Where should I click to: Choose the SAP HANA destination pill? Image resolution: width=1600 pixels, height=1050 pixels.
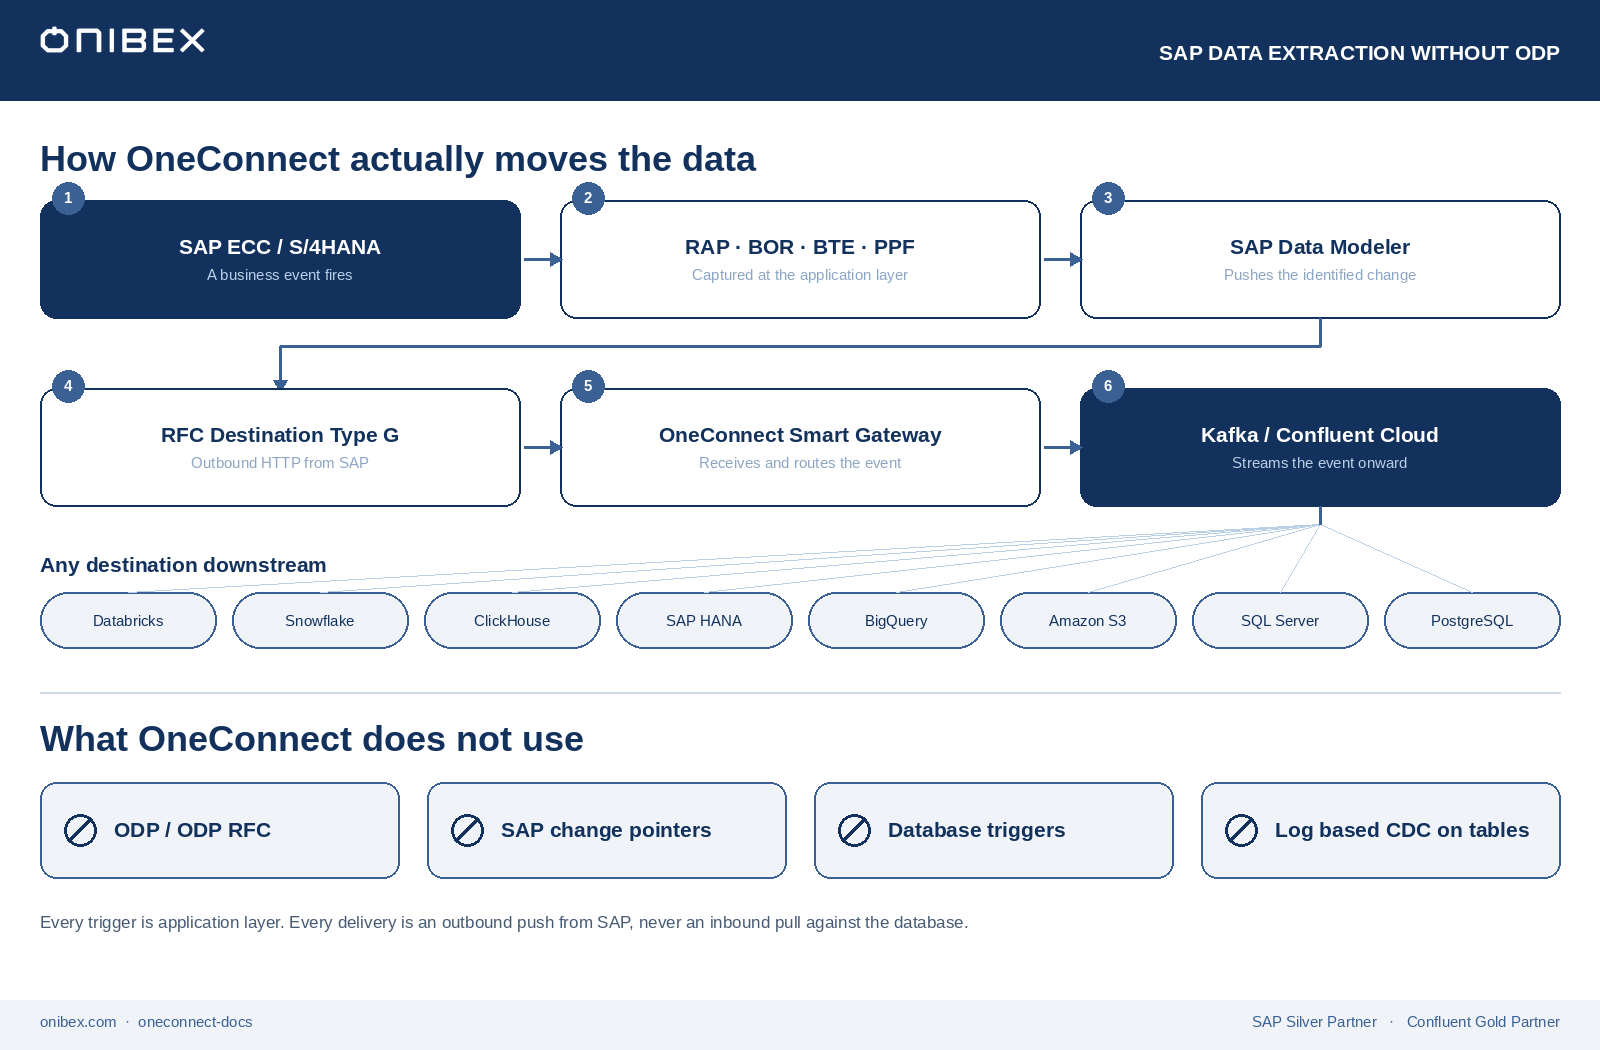click(704, 621)
